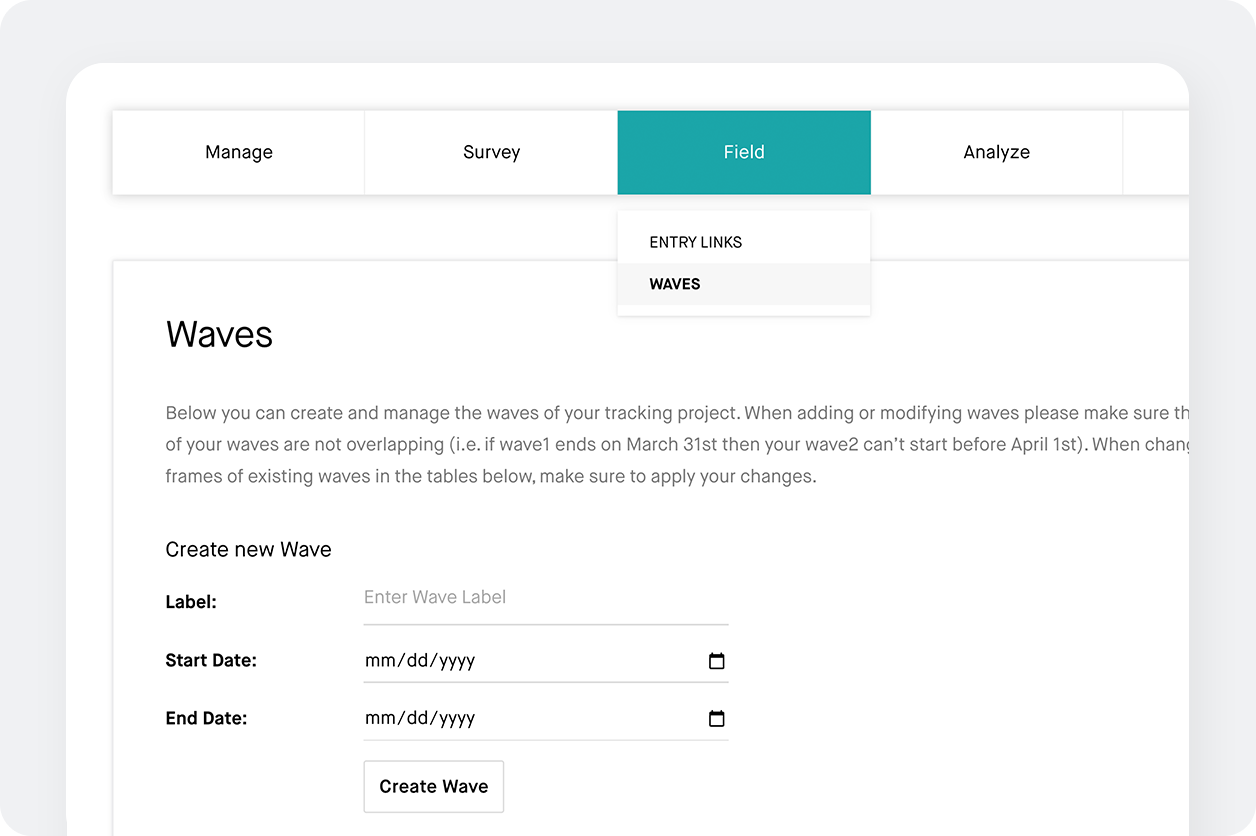Select the year segment of Start Date
Viewport: 1256px width, 836px height.
tap(455, 661)
